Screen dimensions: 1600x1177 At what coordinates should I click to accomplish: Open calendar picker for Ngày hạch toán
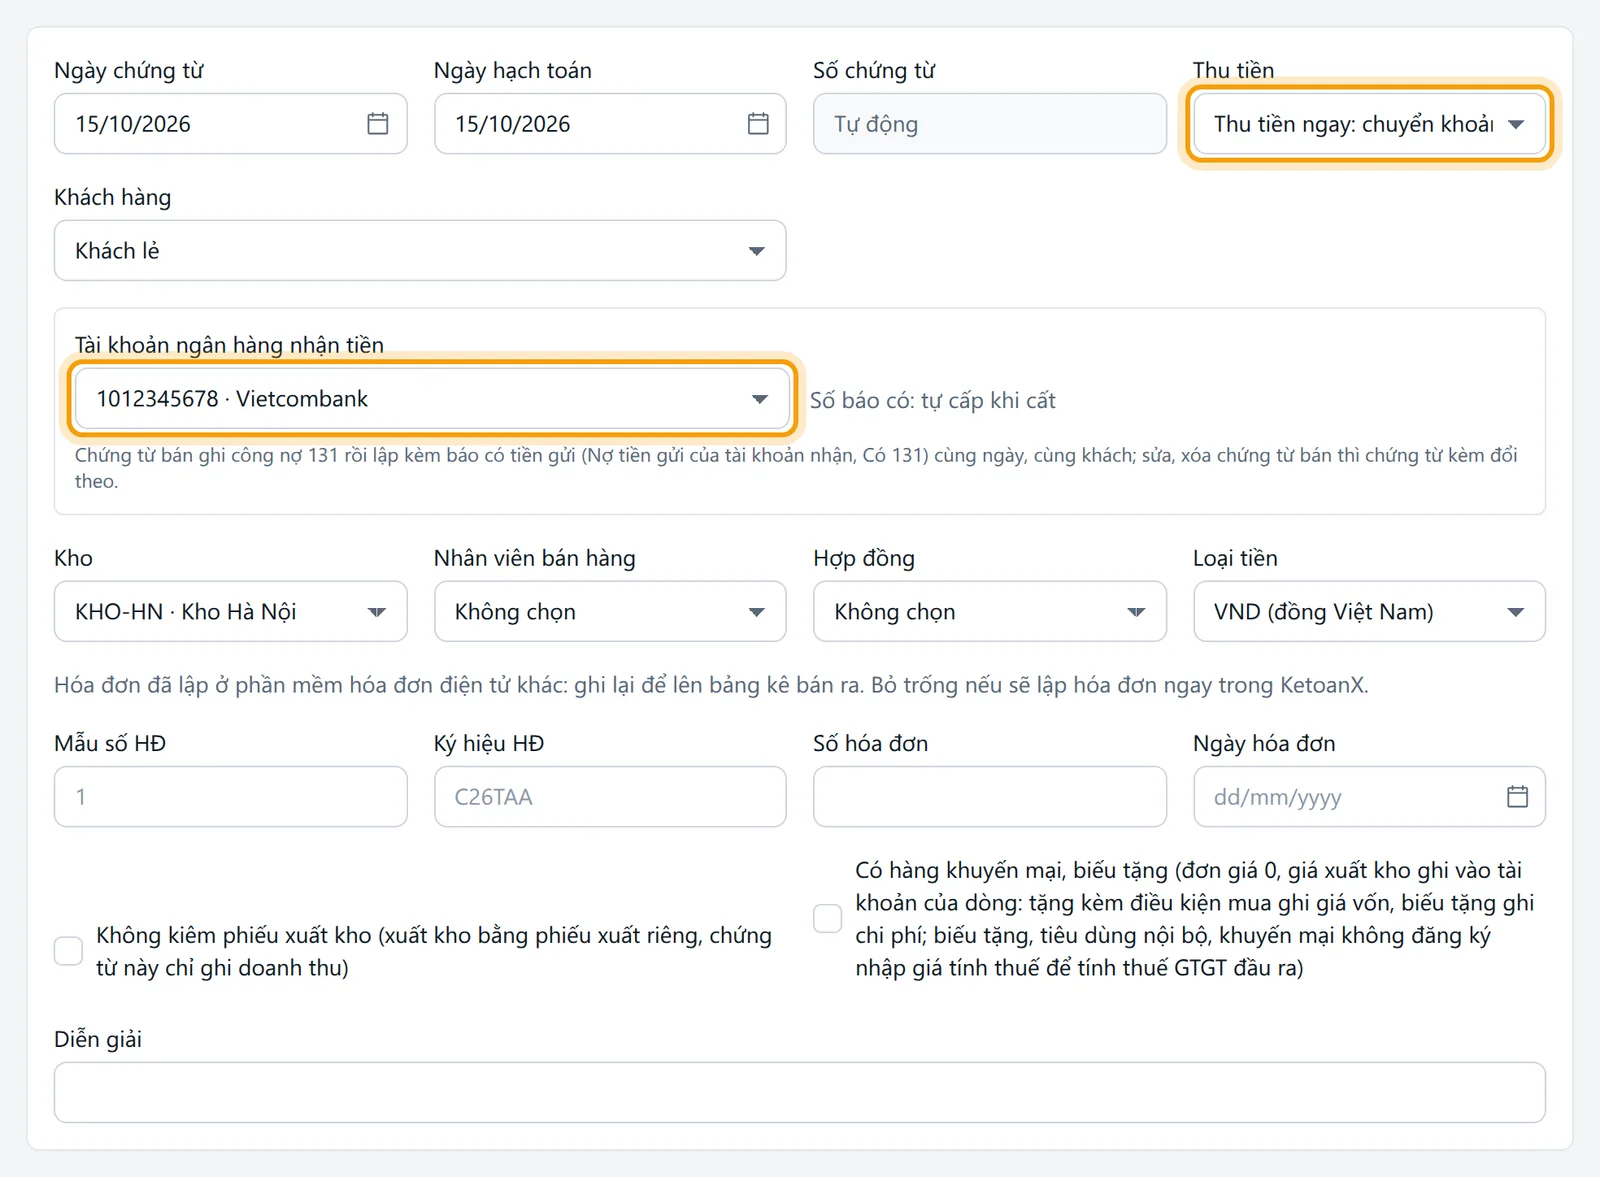[758, 124]
